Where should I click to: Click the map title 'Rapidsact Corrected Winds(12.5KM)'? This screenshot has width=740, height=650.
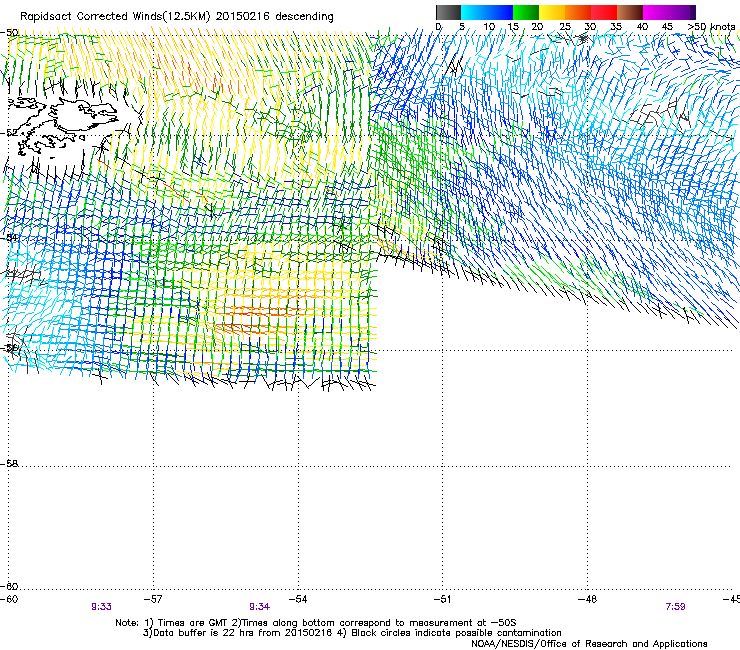coord(115,17)
